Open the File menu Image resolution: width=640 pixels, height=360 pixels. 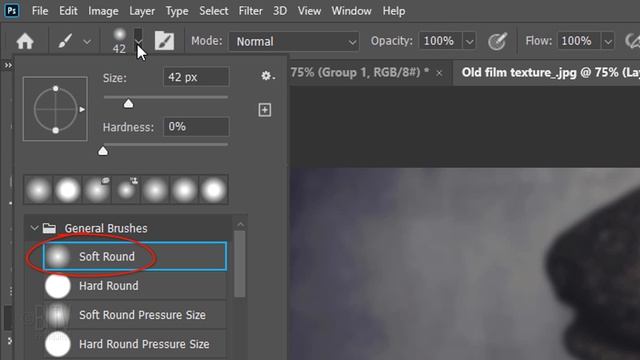tap(40, 11)
